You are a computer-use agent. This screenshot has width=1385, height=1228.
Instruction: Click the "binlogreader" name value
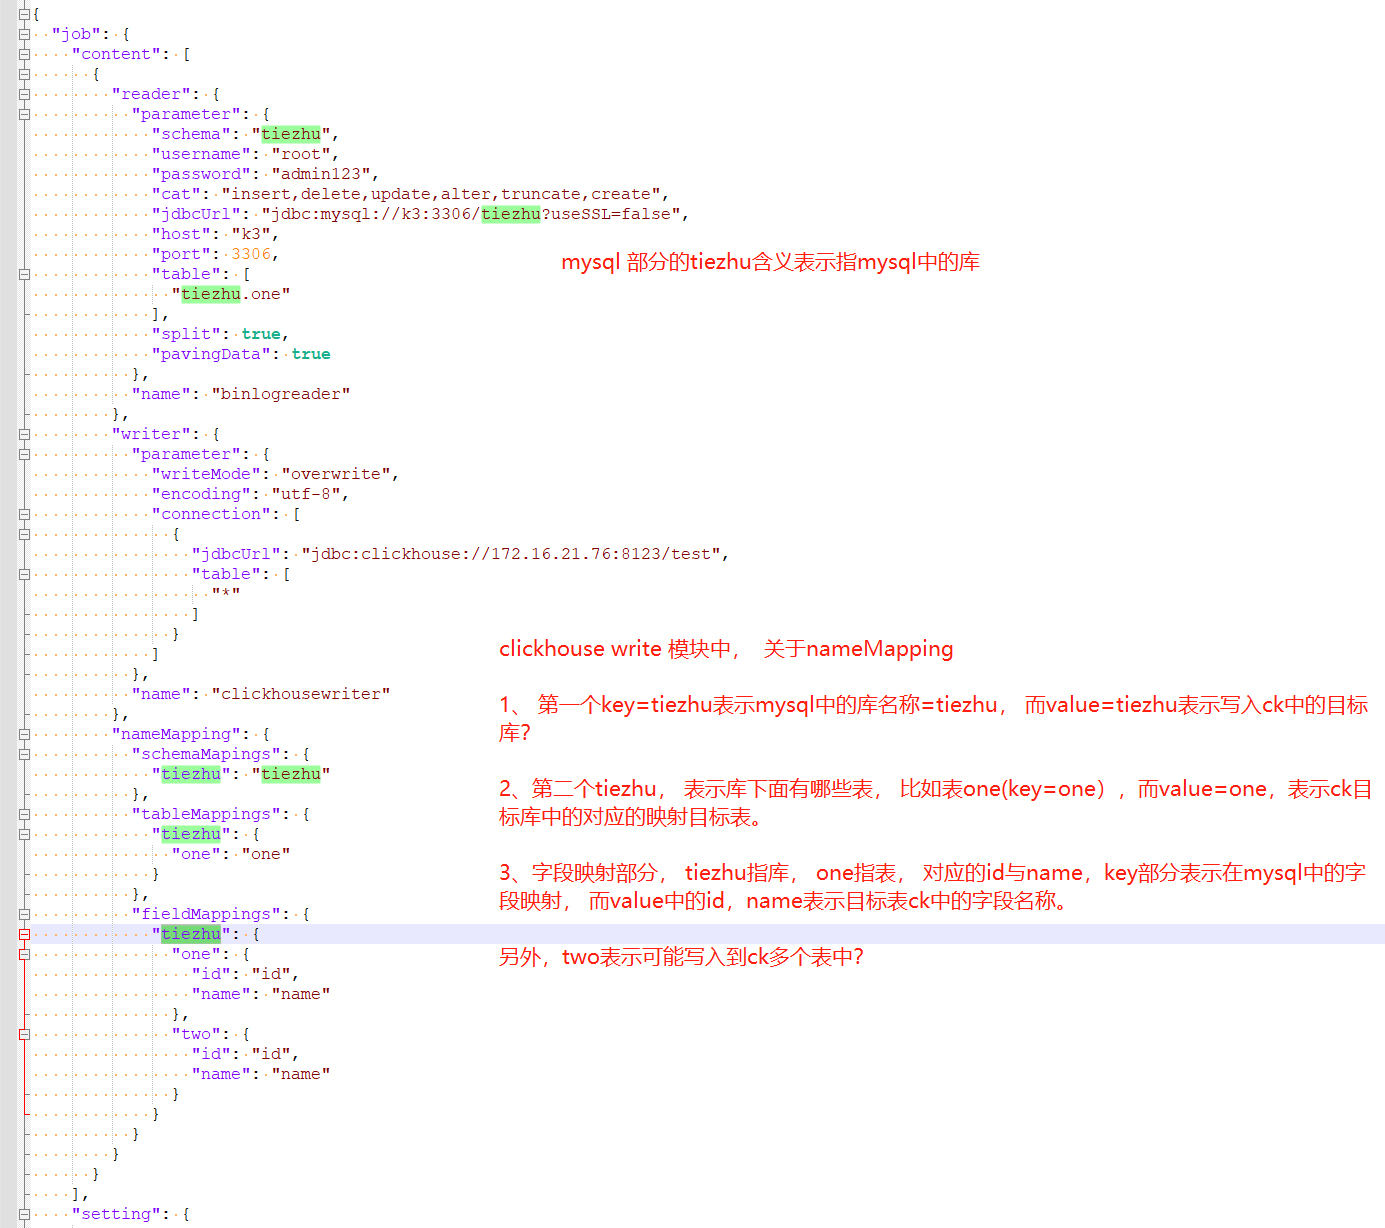pos(281,393)
